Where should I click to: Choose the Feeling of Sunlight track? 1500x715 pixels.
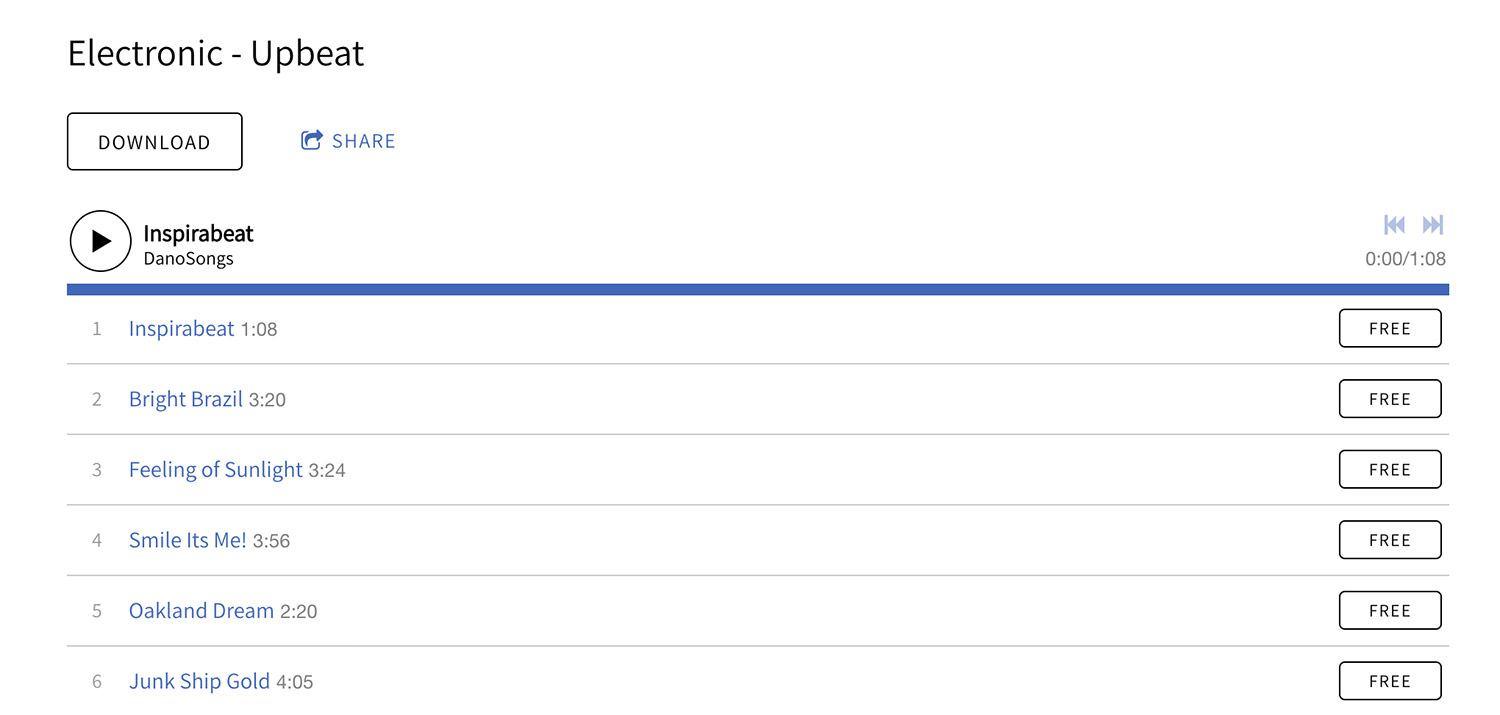tap(216, 470)
